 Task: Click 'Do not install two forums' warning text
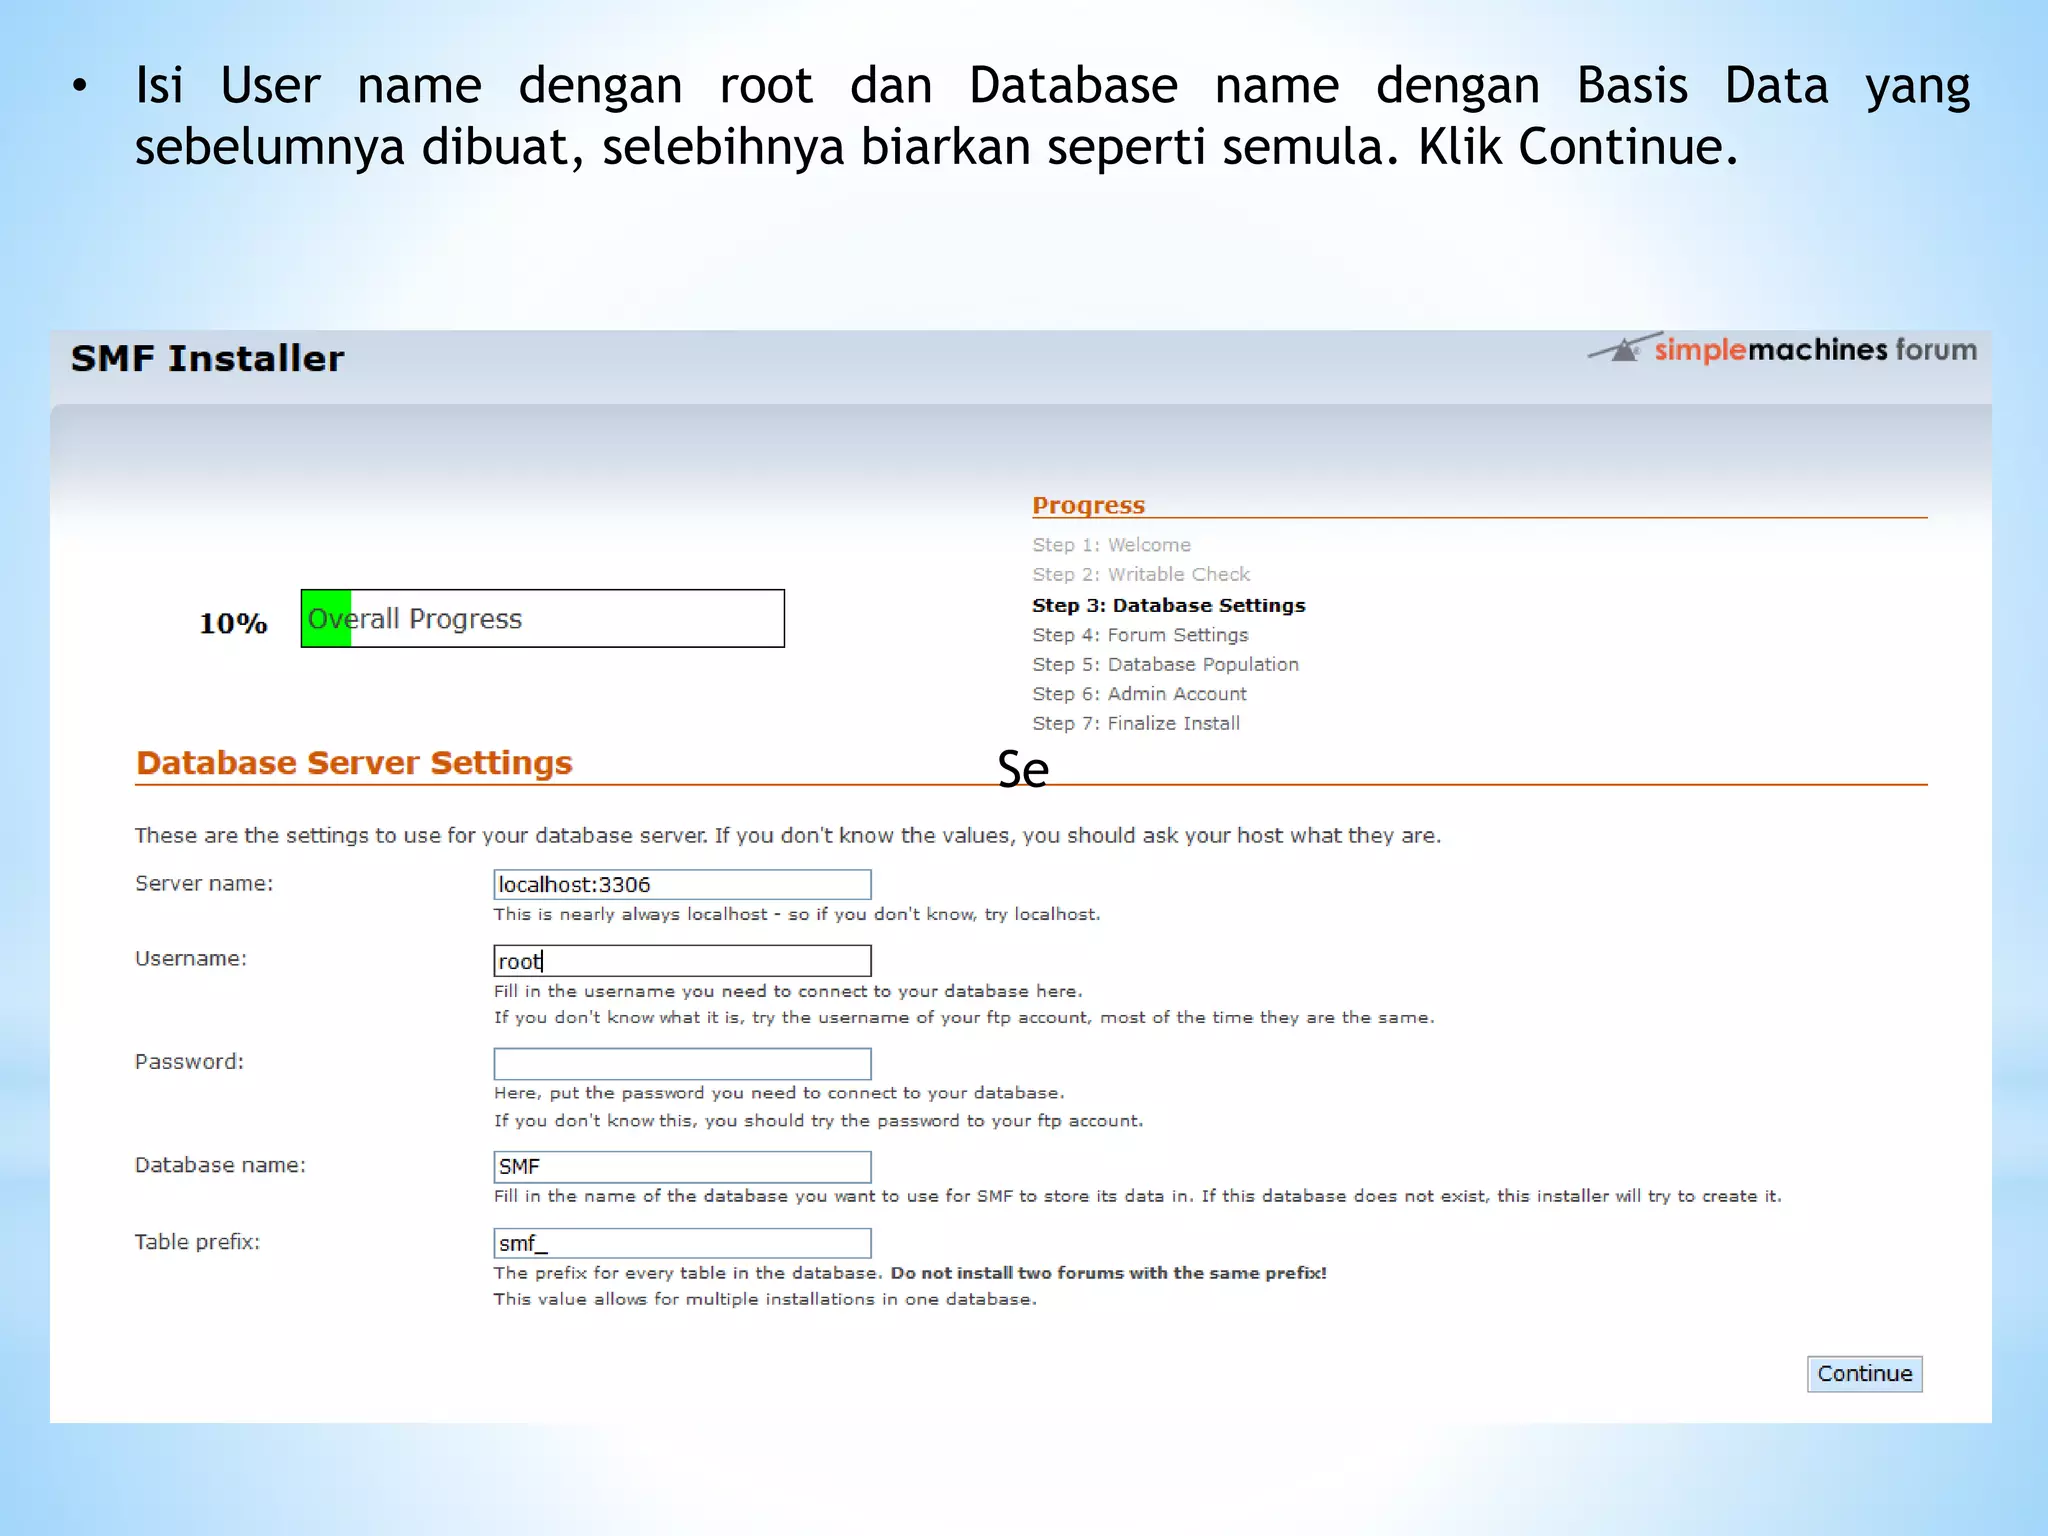pos(1108,1273)
